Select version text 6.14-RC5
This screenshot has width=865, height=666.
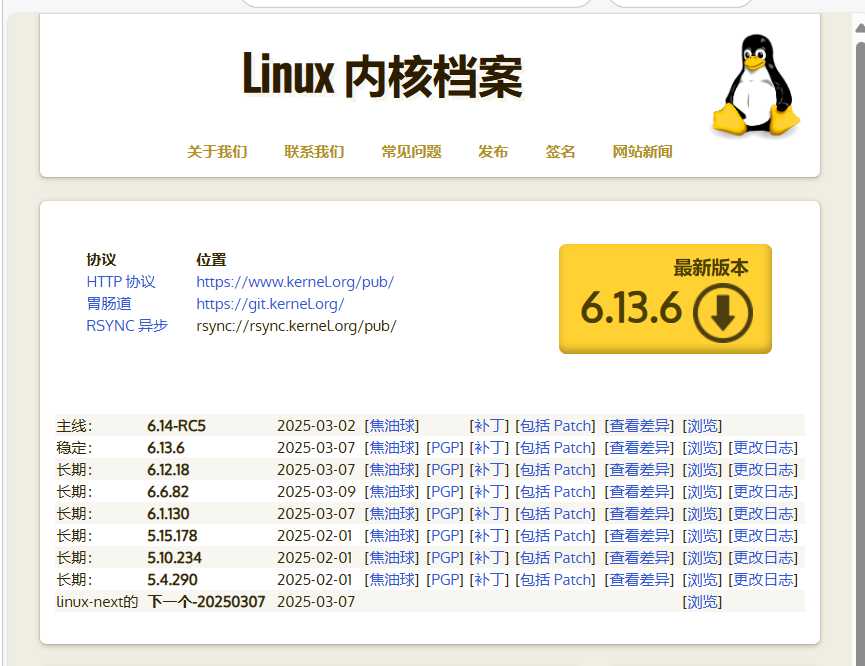pyautogui.click(x=177, y=426)
